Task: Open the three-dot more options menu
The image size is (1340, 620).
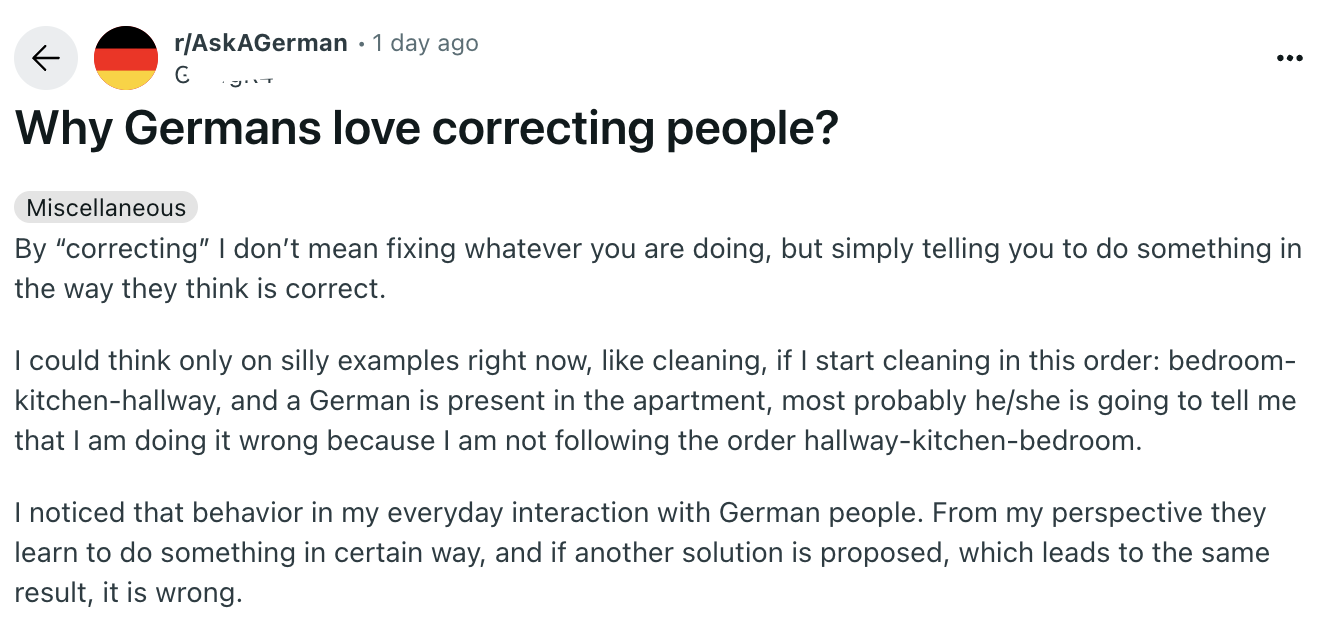Action: pos(1290,58)
